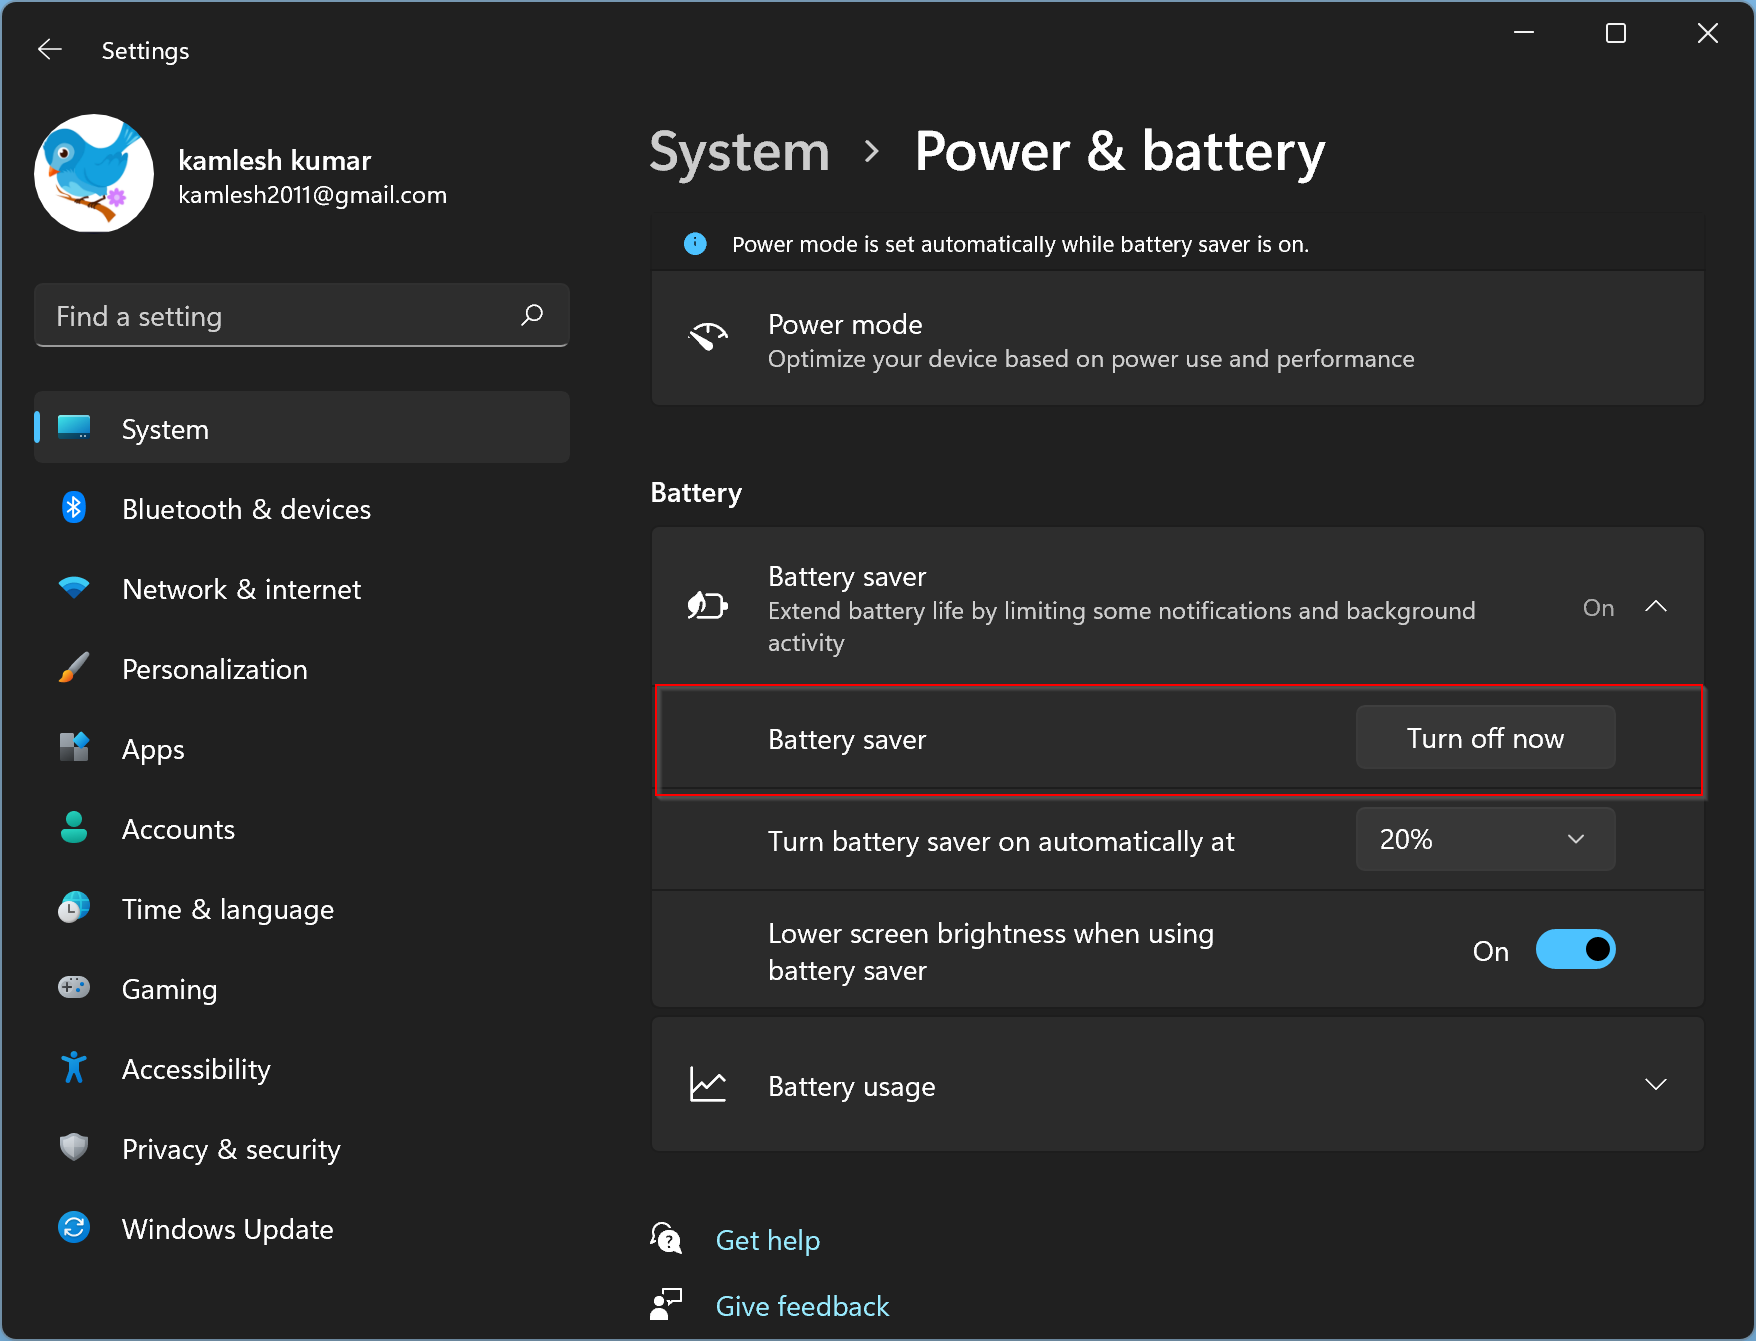Open Accessibility settings label
Image resolution: width=1756 pixels, height=1341 pixels.
pos(196,1069)
